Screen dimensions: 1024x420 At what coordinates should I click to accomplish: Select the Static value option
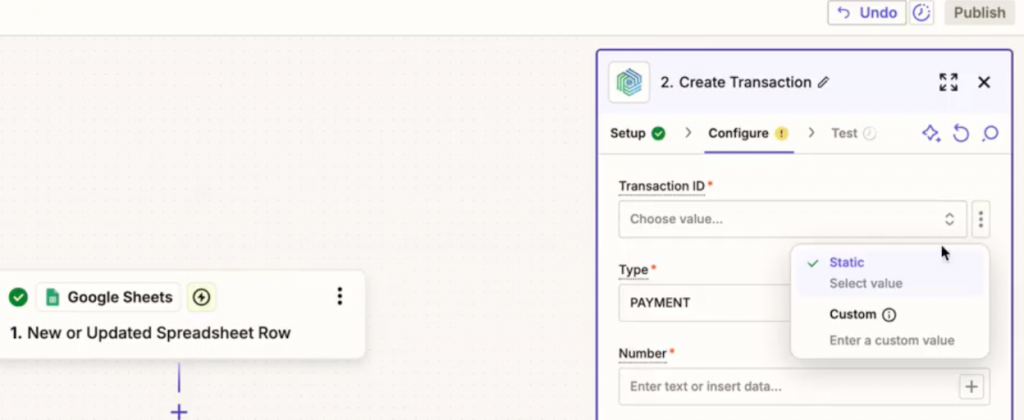(x=889, y=272)
